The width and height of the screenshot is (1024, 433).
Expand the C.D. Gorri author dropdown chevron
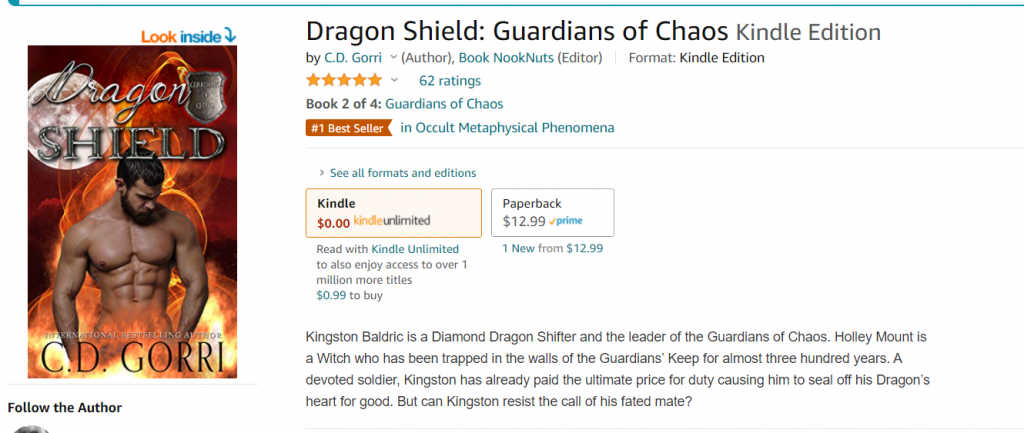point(393,57)
